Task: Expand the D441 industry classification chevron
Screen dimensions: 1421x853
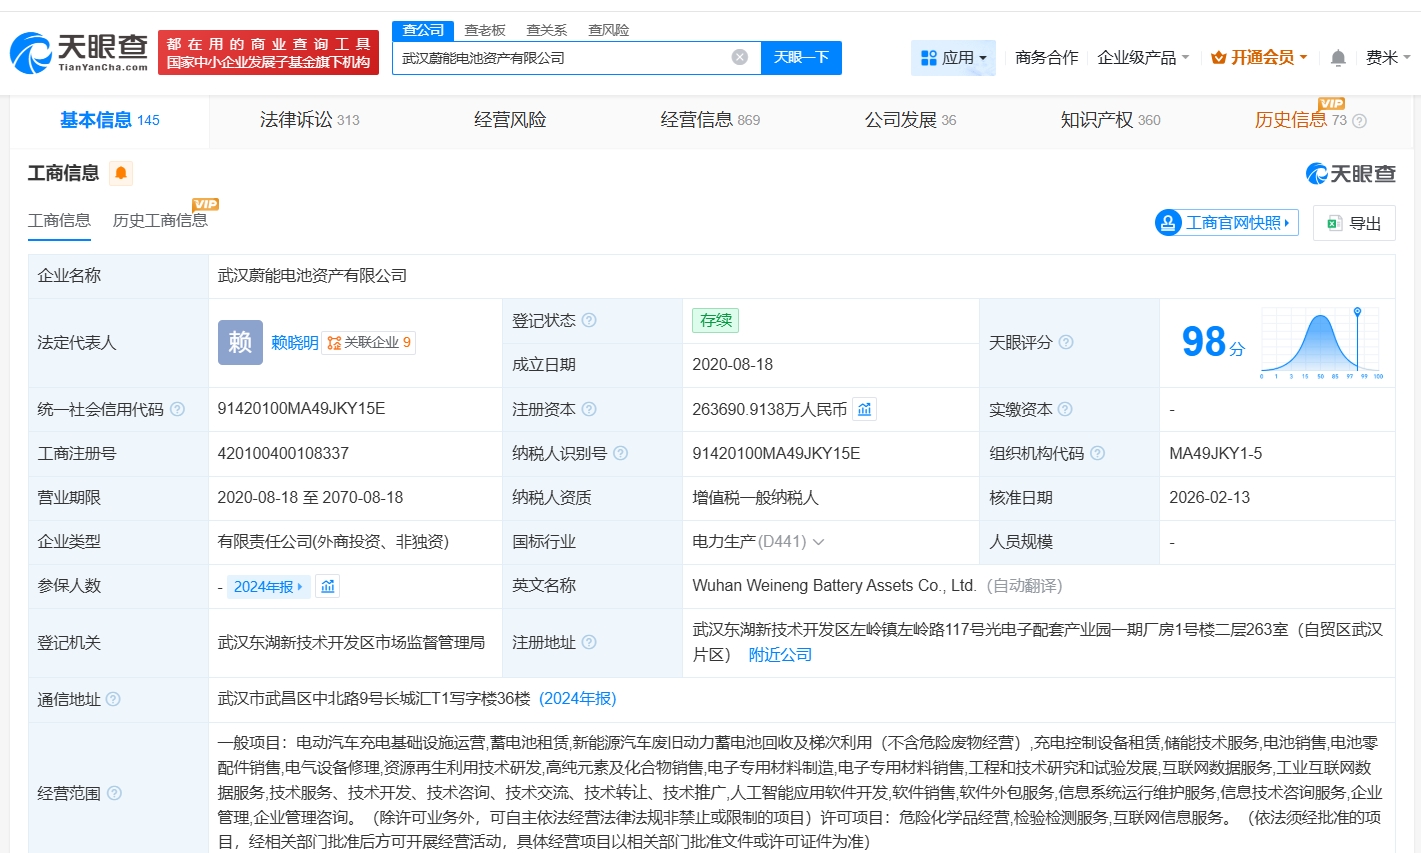Action: pyautogui.click(x=818, y=541)
